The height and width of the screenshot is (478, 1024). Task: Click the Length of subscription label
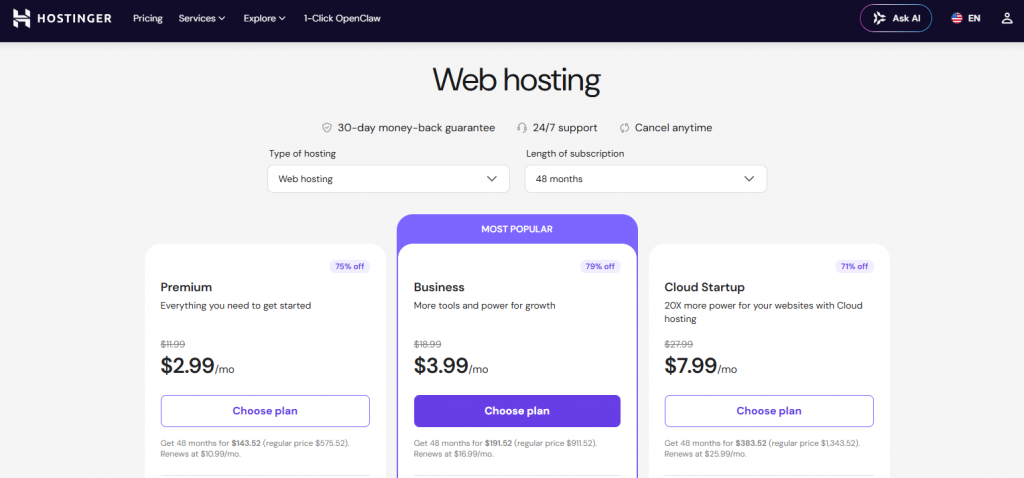coord(575,154)
